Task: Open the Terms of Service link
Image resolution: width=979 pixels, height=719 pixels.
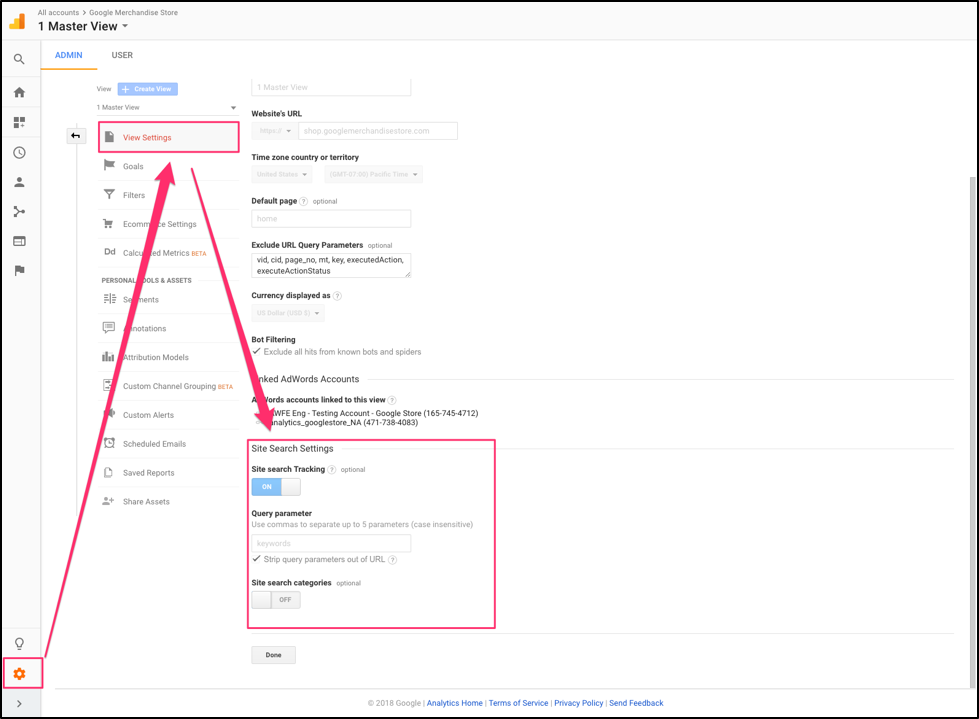Action: [x=518, y=703]
